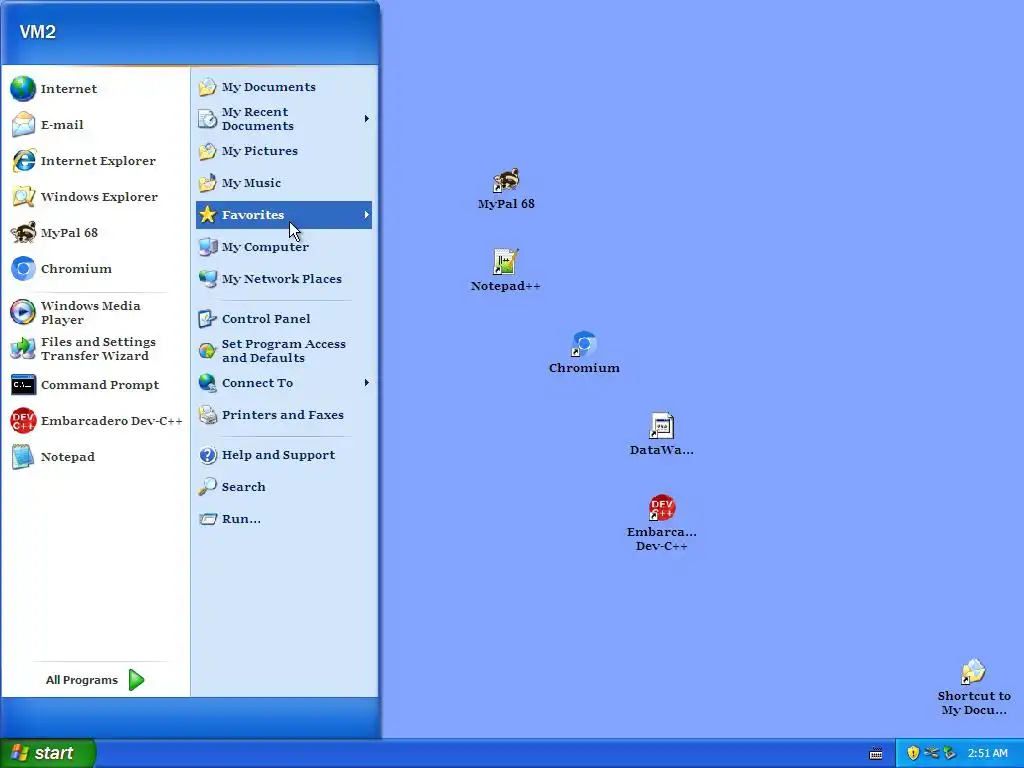Open Search from the Start menu
The width and height of the screenshot is (1024, 768).
(x=283, y=487)
